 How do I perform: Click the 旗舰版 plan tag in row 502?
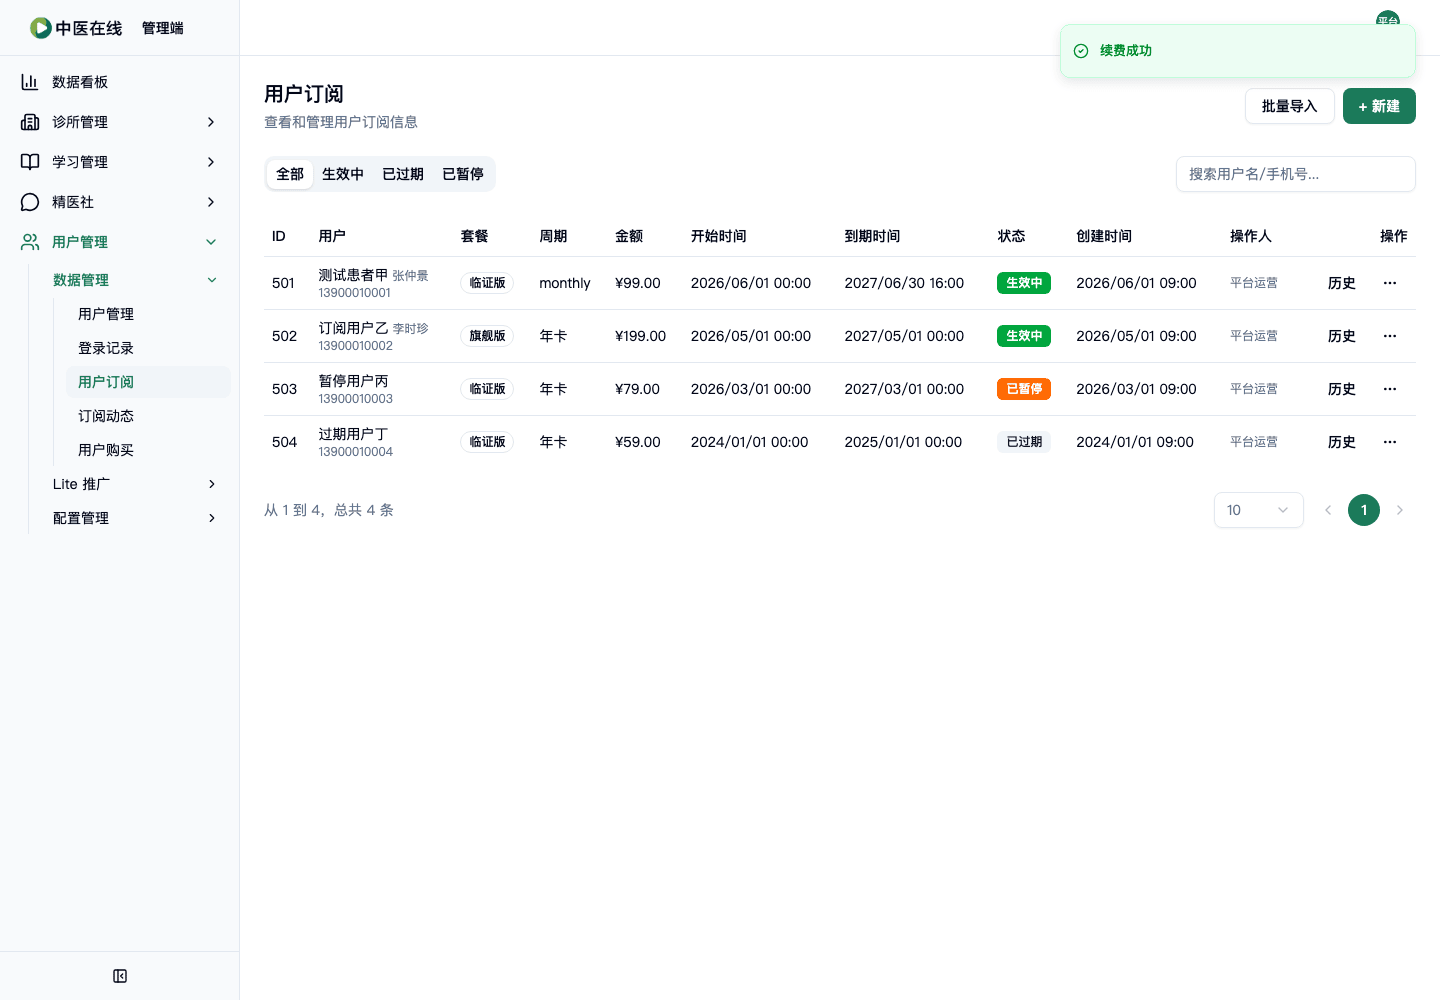click(x=487, y=336)
